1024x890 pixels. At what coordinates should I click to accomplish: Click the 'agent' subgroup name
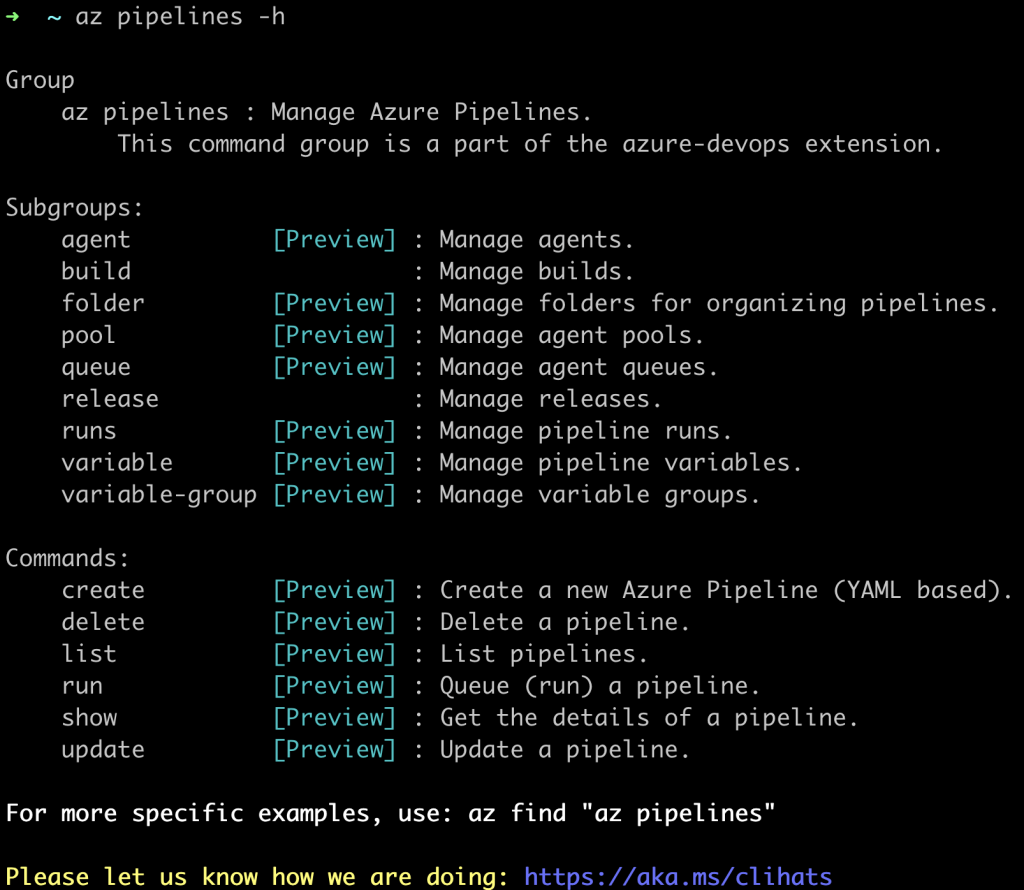point(96,240)
